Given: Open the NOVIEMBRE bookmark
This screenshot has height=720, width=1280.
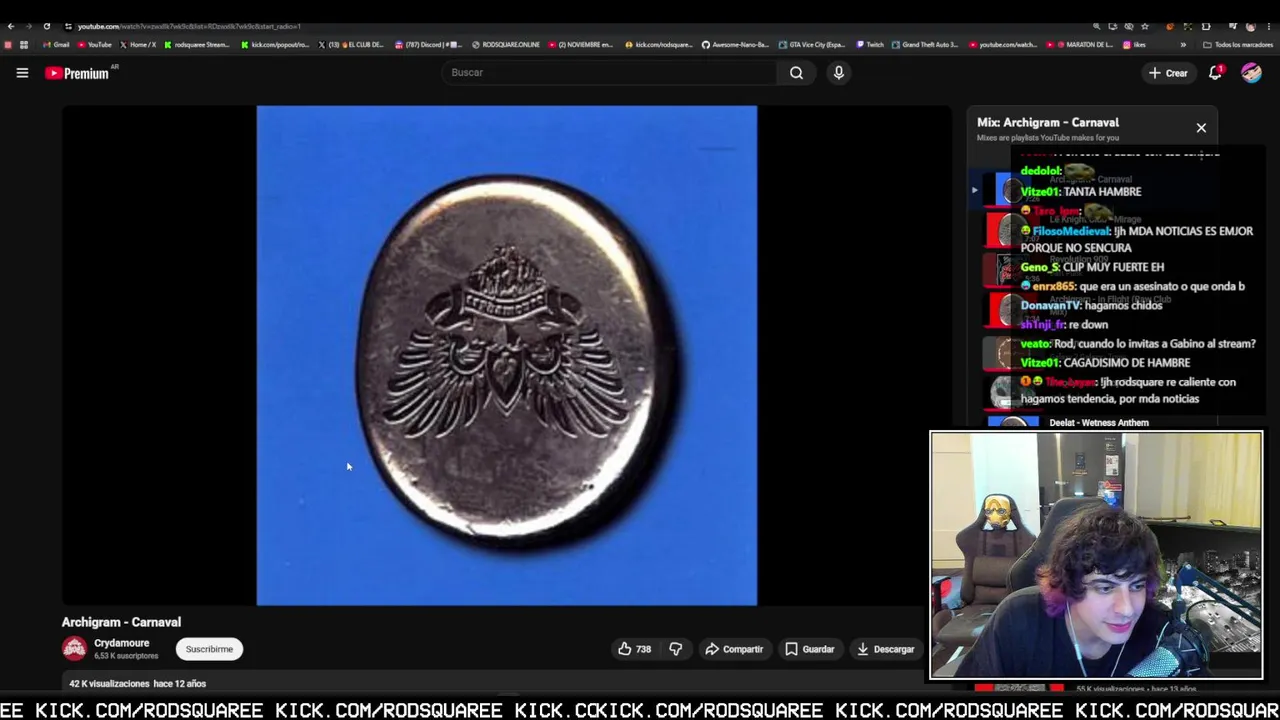Looking at the screenshot, I should [581, 45].
